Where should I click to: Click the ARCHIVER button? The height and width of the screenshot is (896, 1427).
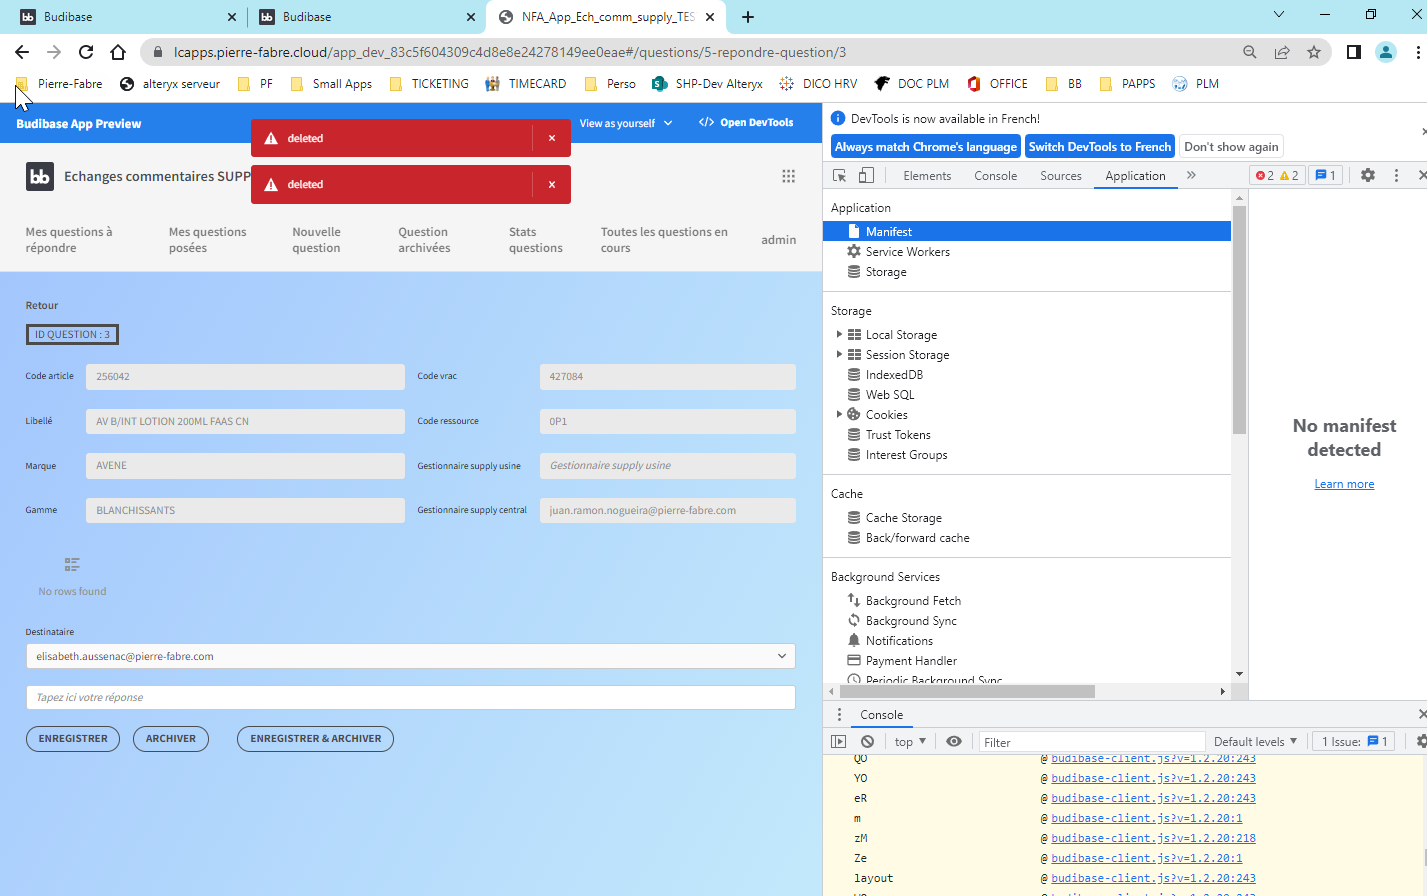(x=171, y=739)
